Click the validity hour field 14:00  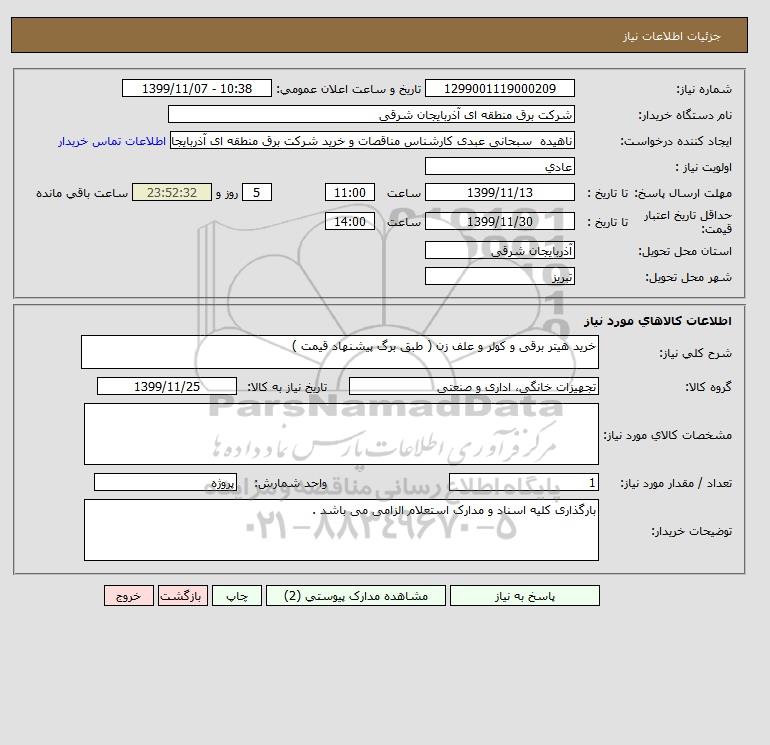[350, 221]
